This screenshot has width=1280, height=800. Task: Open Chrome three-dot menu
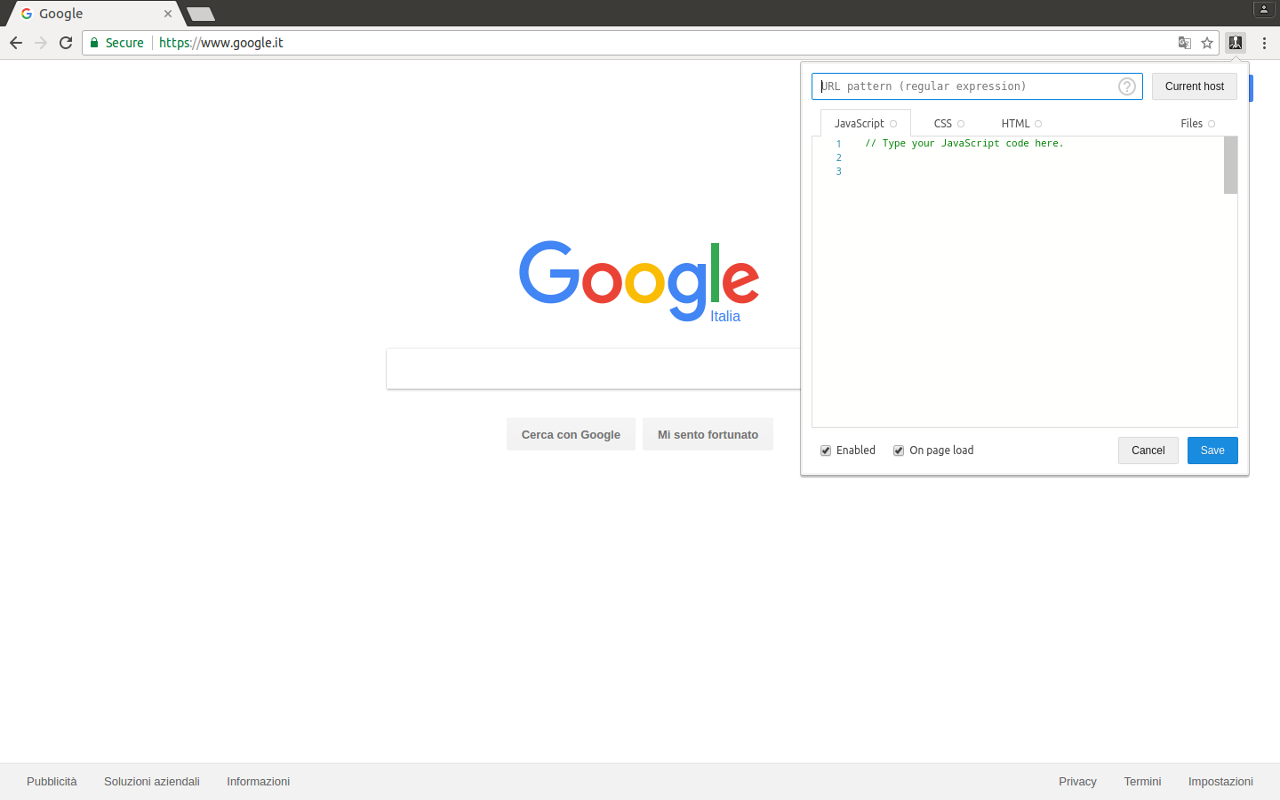[1264, 43]
